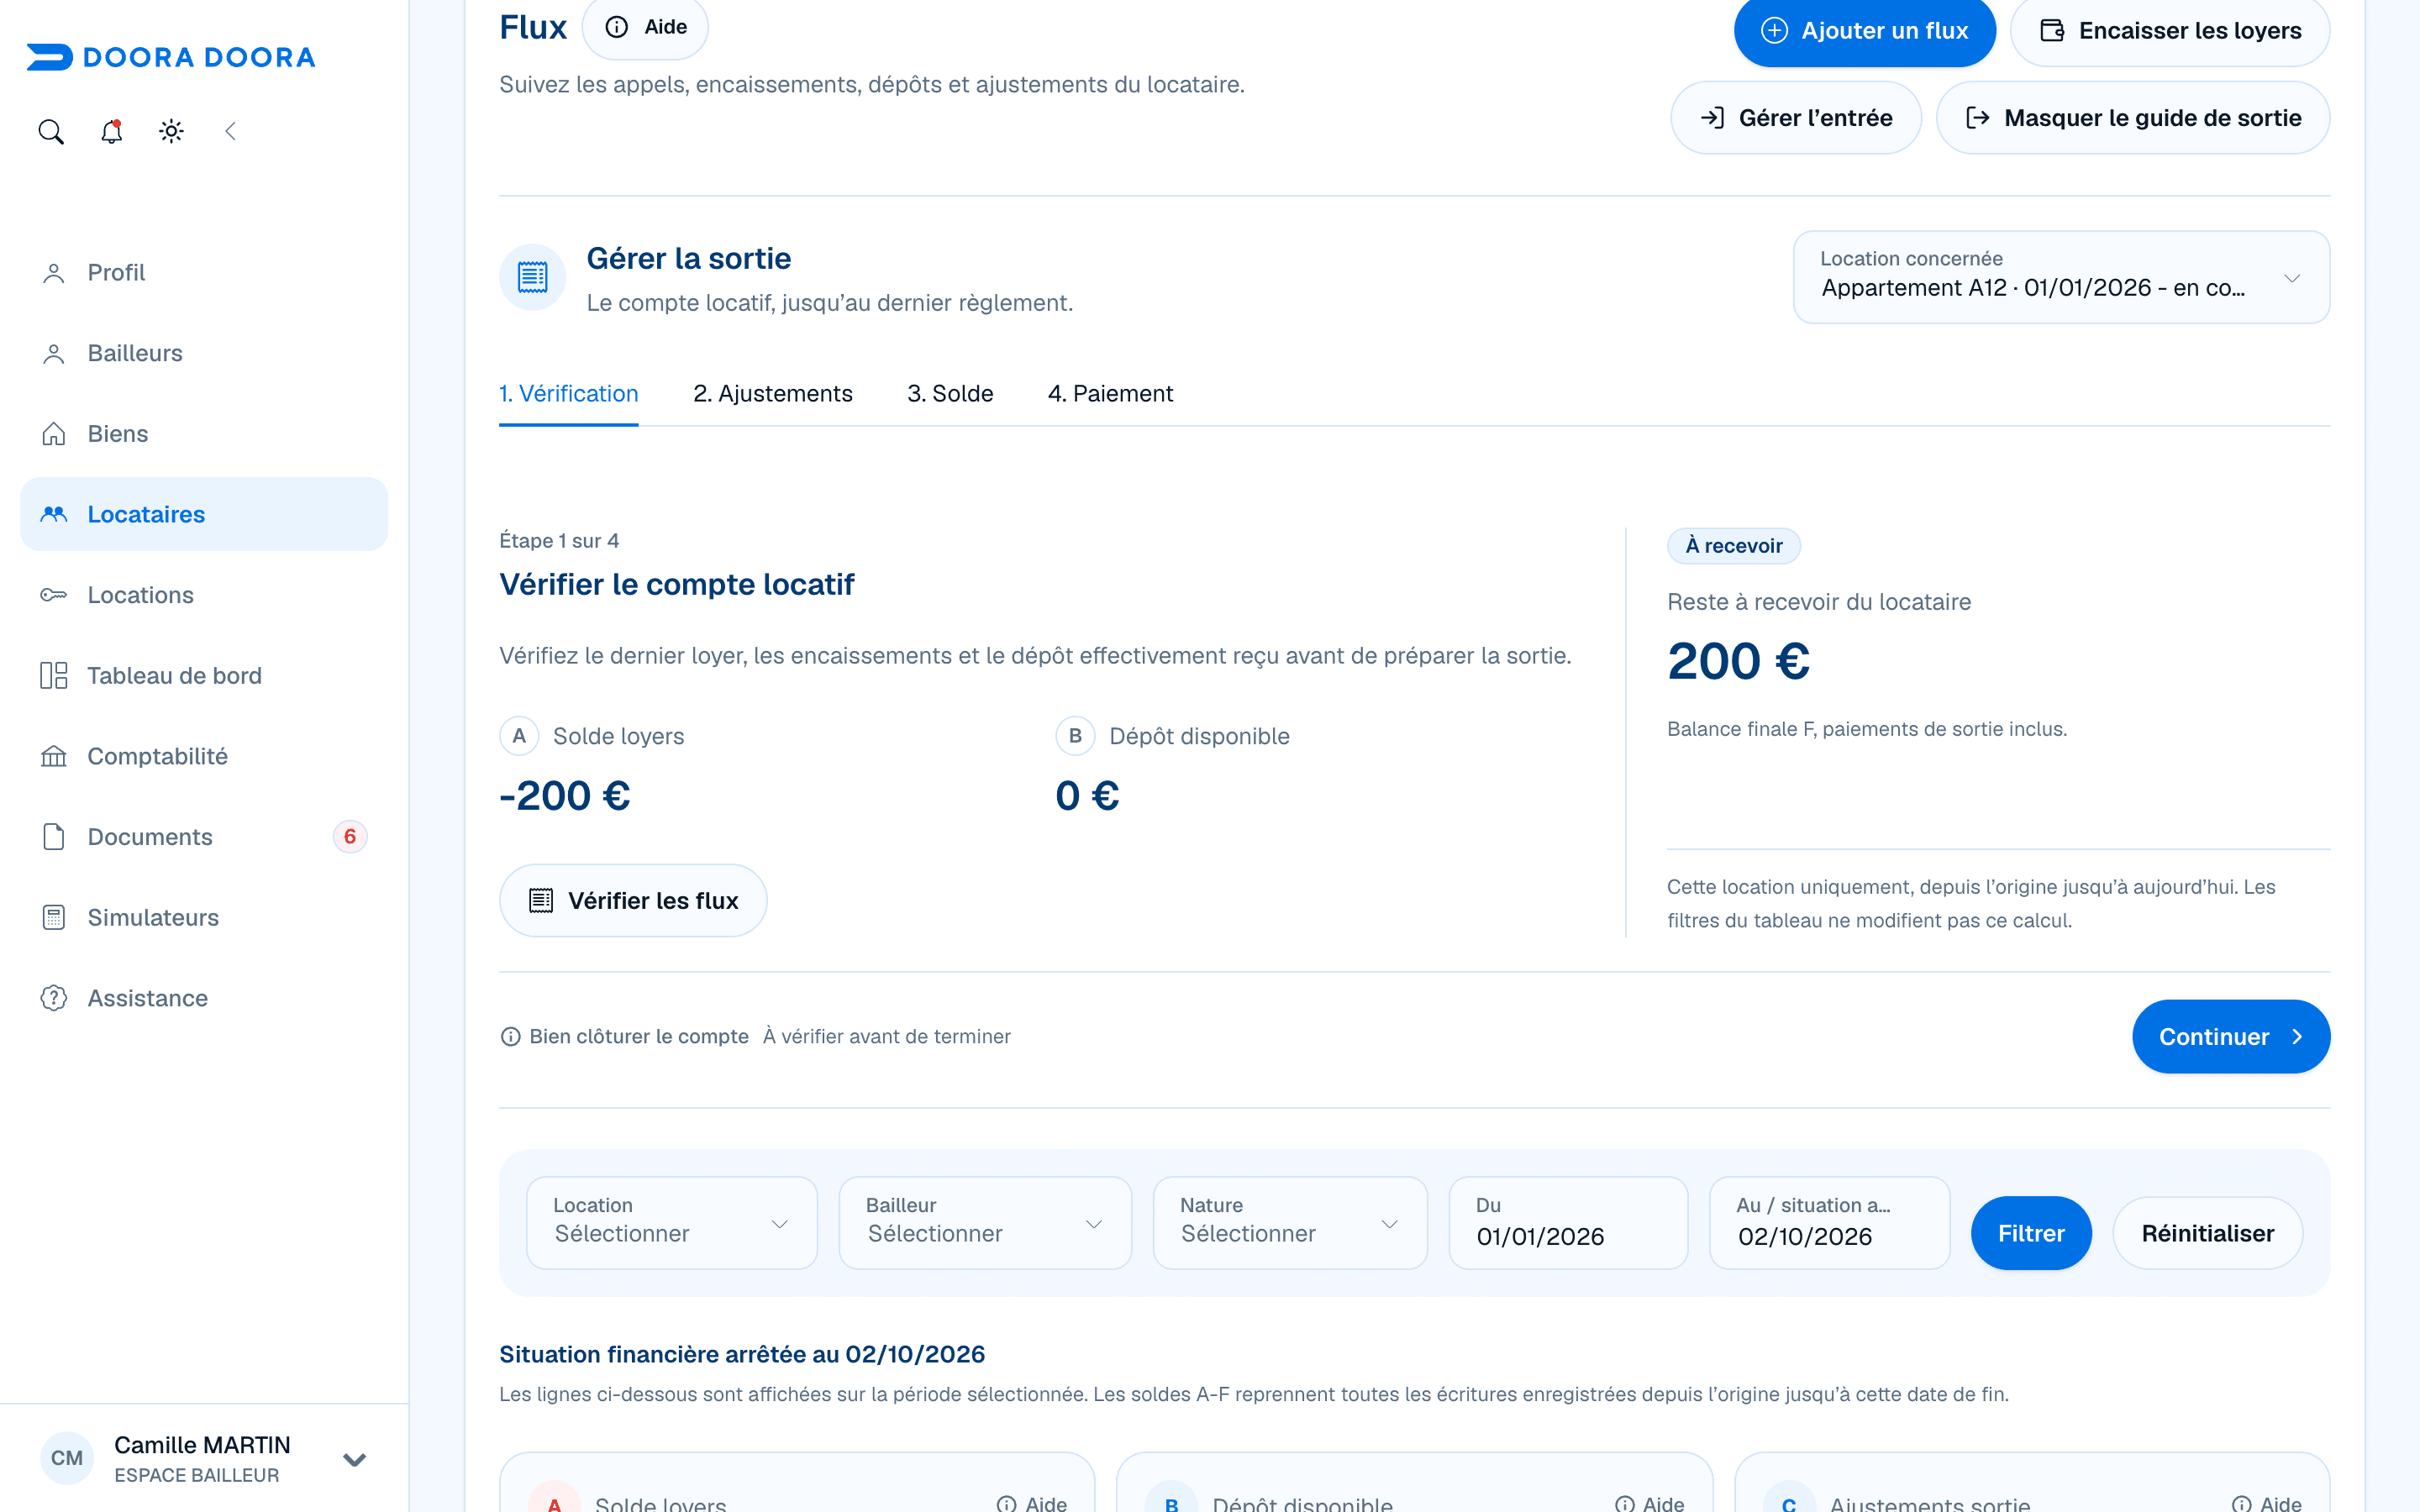Switch to the 4. Paiement tab
This screenshot has height=1512, width=2420.
coord(1110,394)
